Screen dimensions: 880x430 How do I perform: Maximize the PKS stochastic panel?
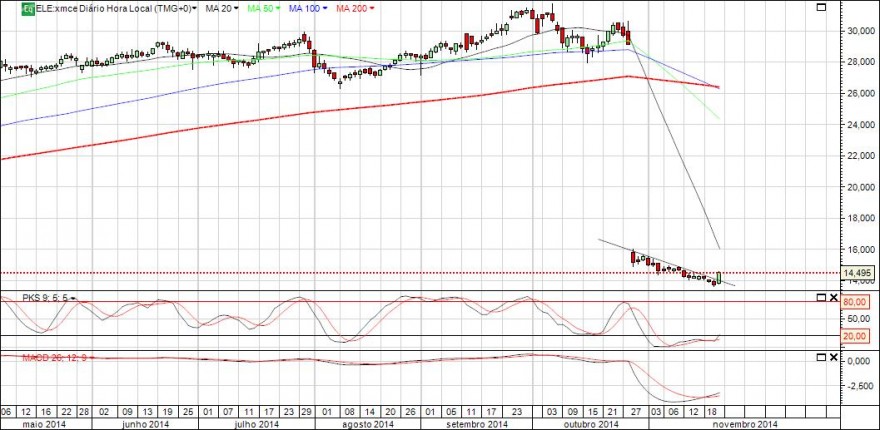pos(821,298)
